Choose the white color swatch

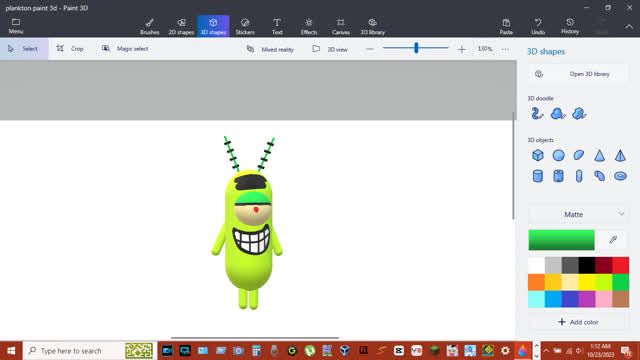(536, 265)
